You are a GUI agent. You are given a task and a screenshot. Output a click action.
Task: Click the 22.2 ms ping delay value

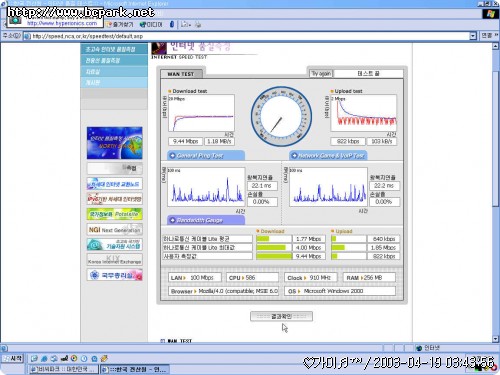385,186
